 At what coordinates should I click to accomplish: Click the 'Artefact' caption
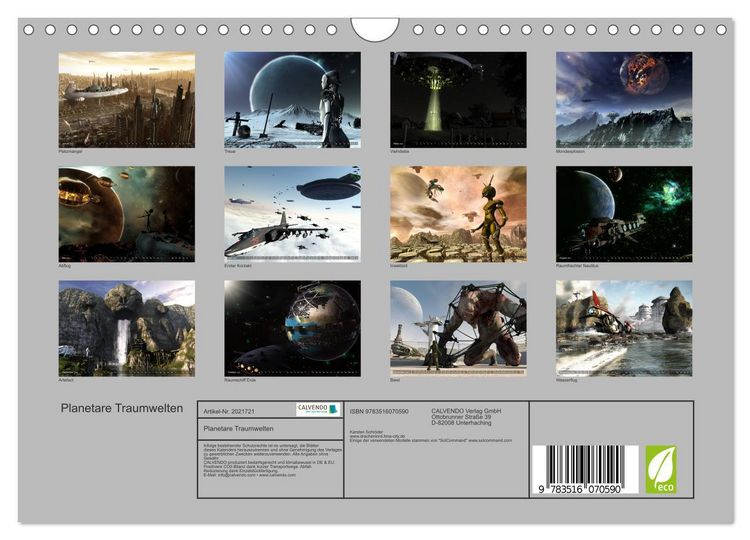pos(66,380)
